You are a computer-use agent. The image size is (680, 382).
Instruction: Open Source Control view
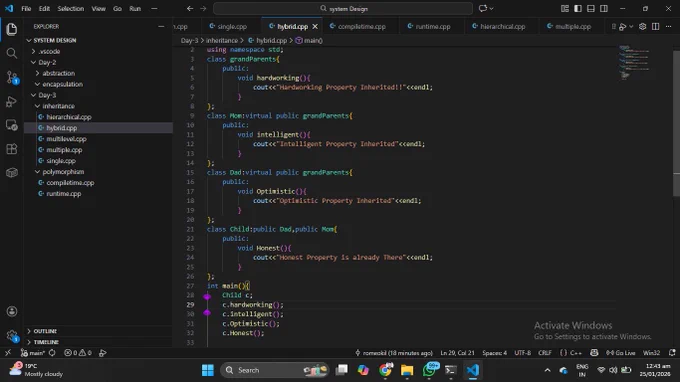(12, 78)
